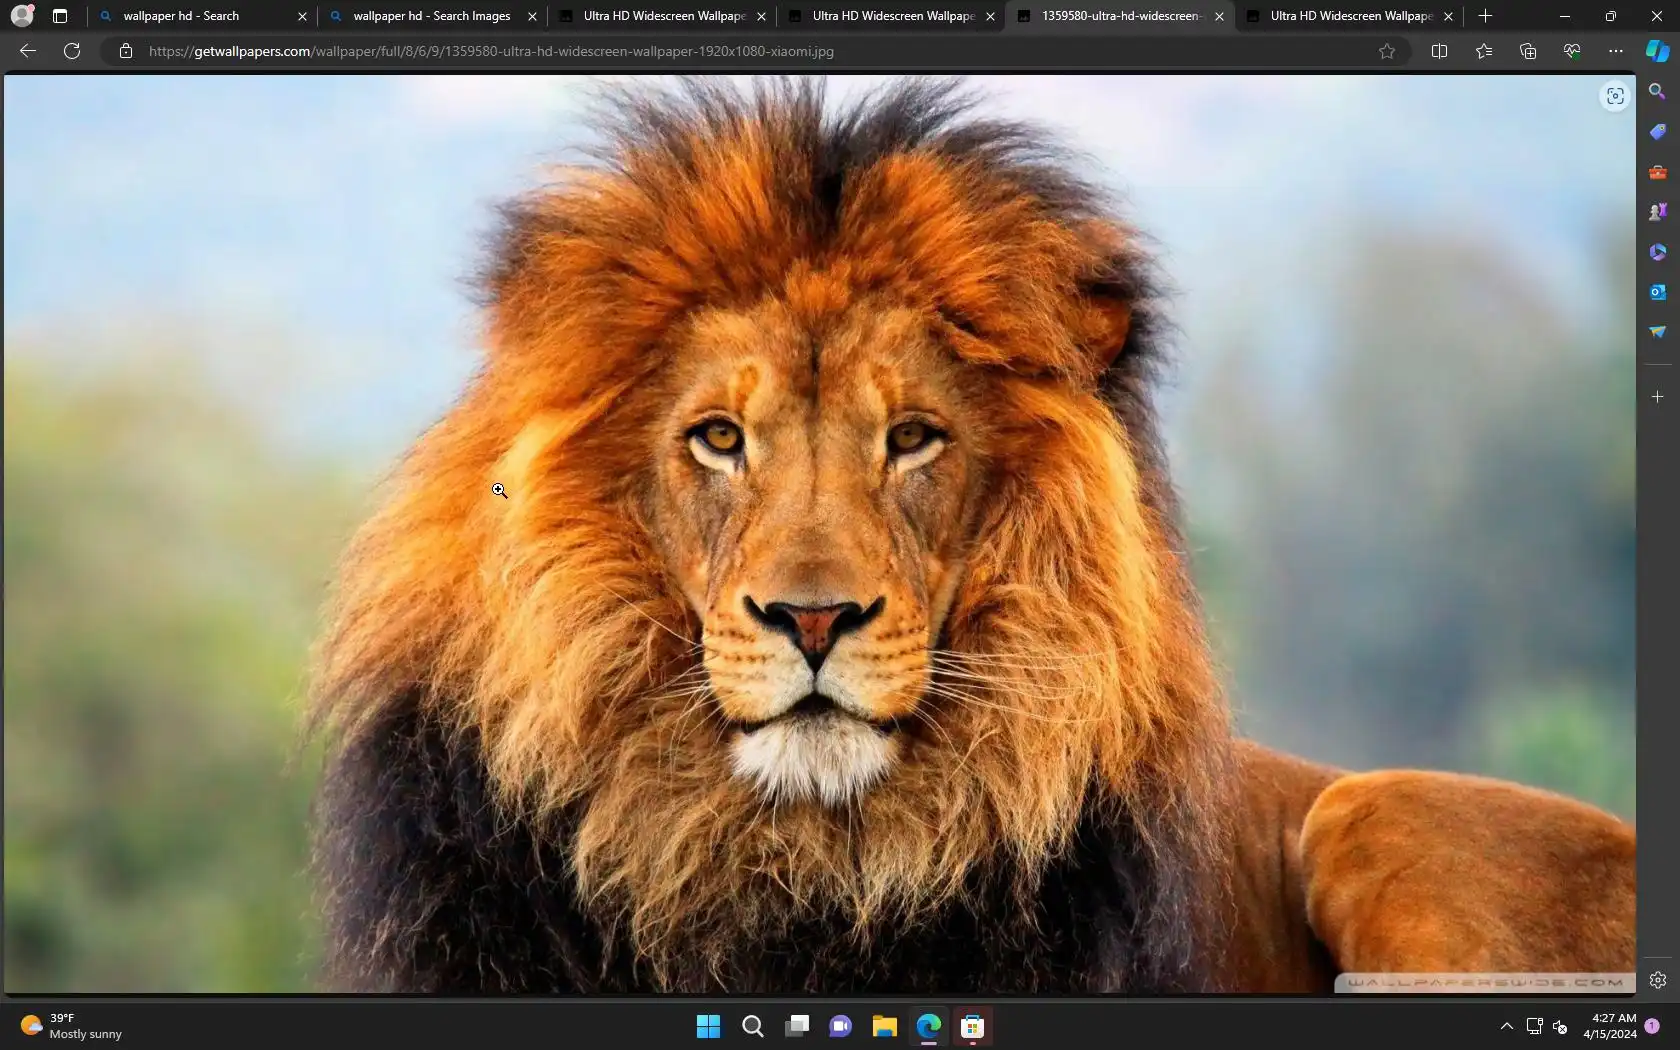Add this page to favorites with the star
The image size is (1680, 1050).
click(x=1387, y=51)
